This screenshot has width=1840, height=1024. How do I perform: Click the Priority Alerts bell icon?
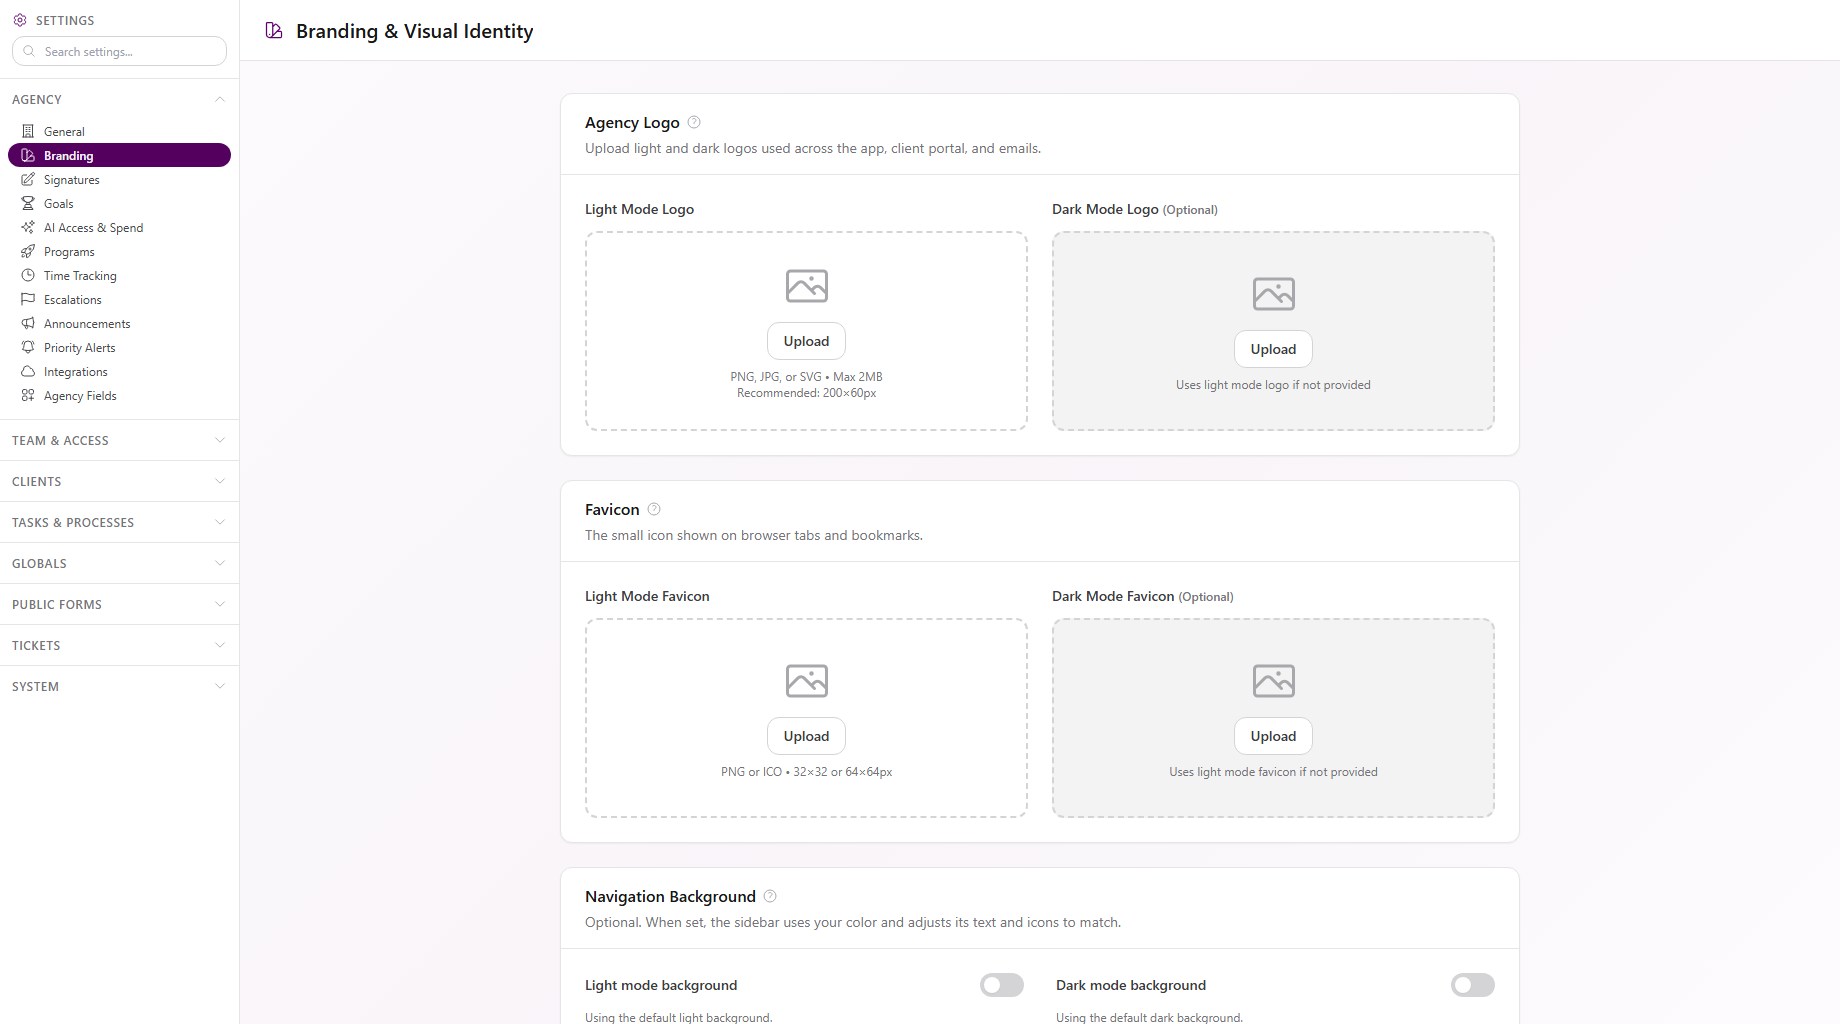click(28, 347)
